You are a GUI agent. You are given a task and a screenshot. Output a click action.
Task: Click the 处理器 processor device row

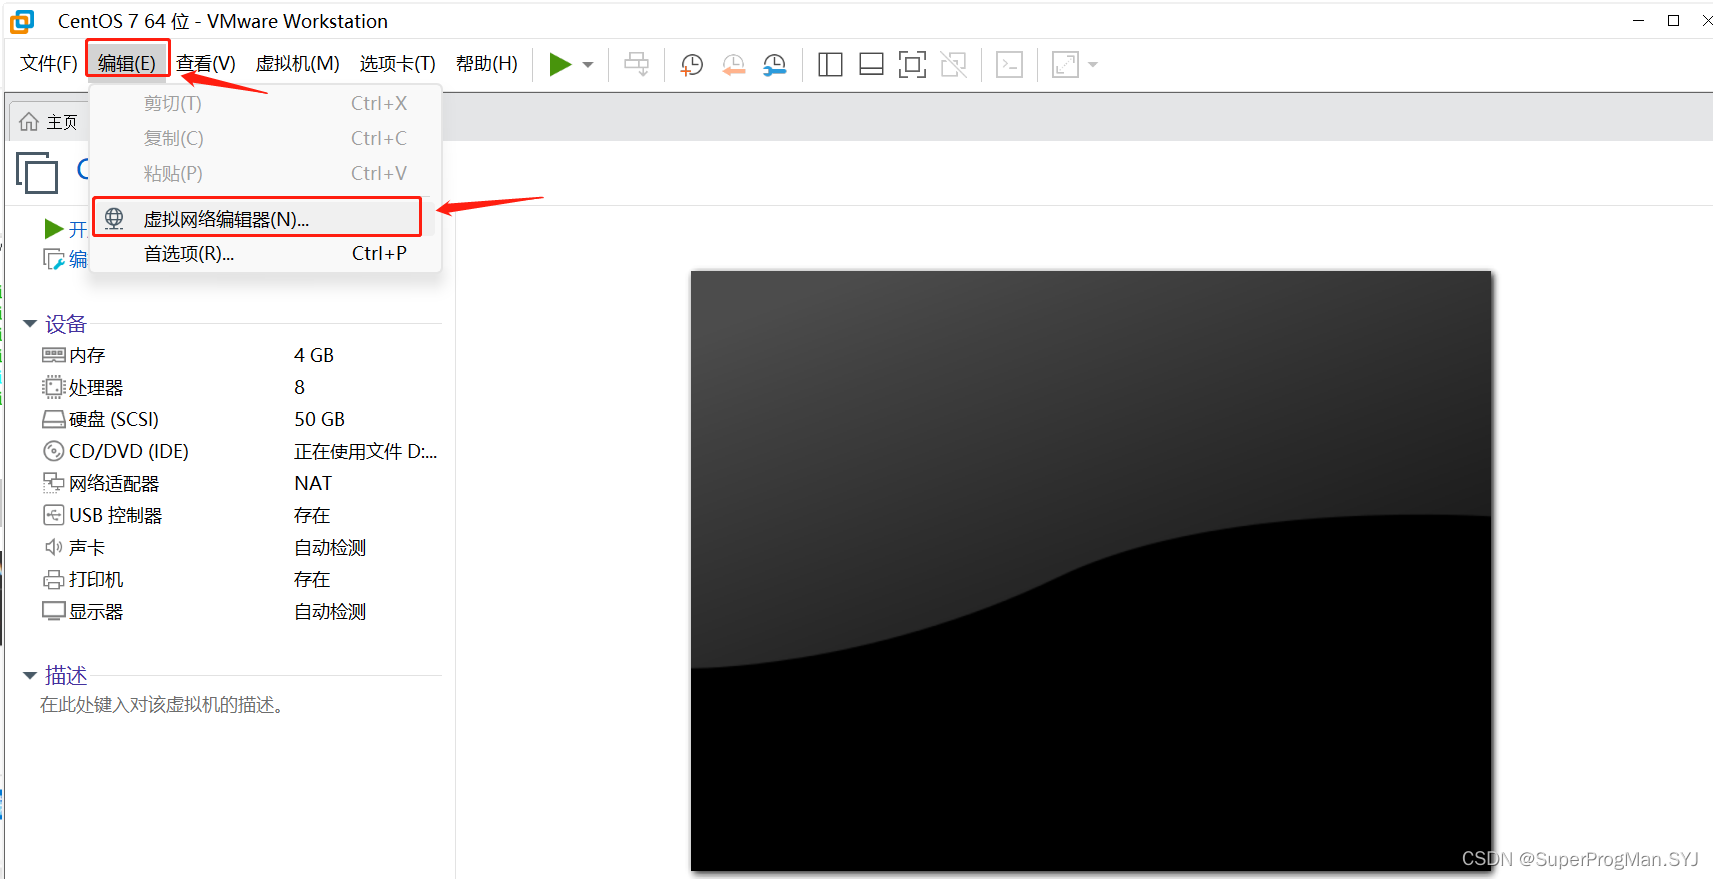coord(240,388)
